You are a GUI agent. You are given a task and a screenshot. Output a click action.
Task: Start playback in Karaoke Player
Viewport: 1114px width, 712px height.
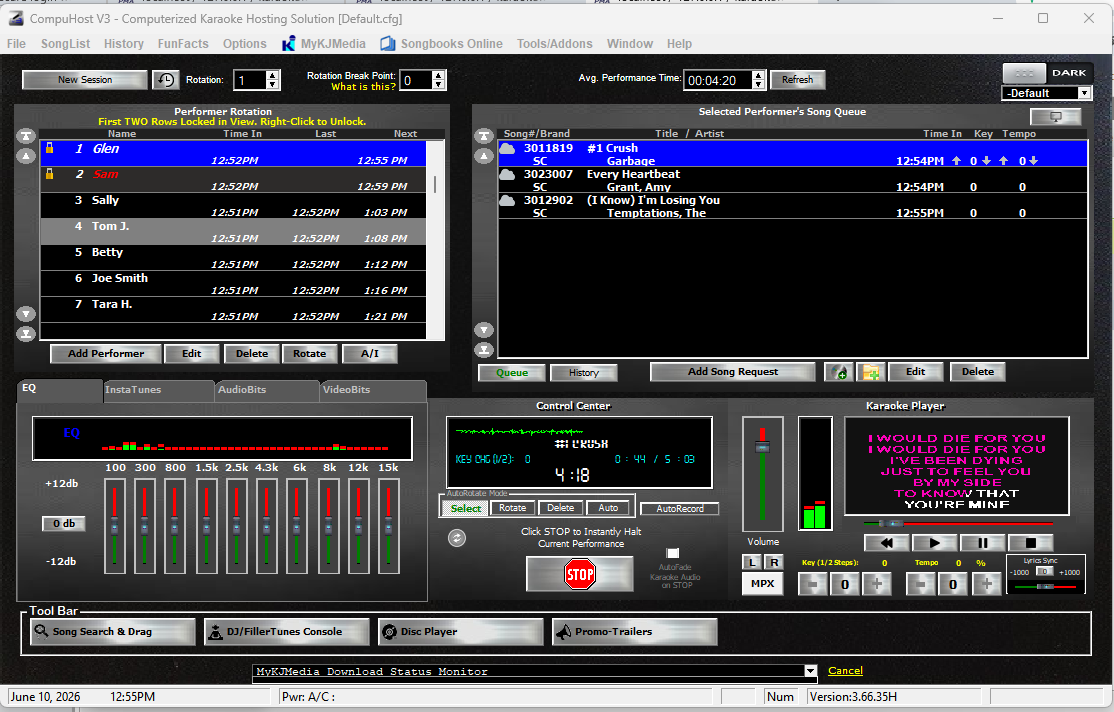point(934,543)
